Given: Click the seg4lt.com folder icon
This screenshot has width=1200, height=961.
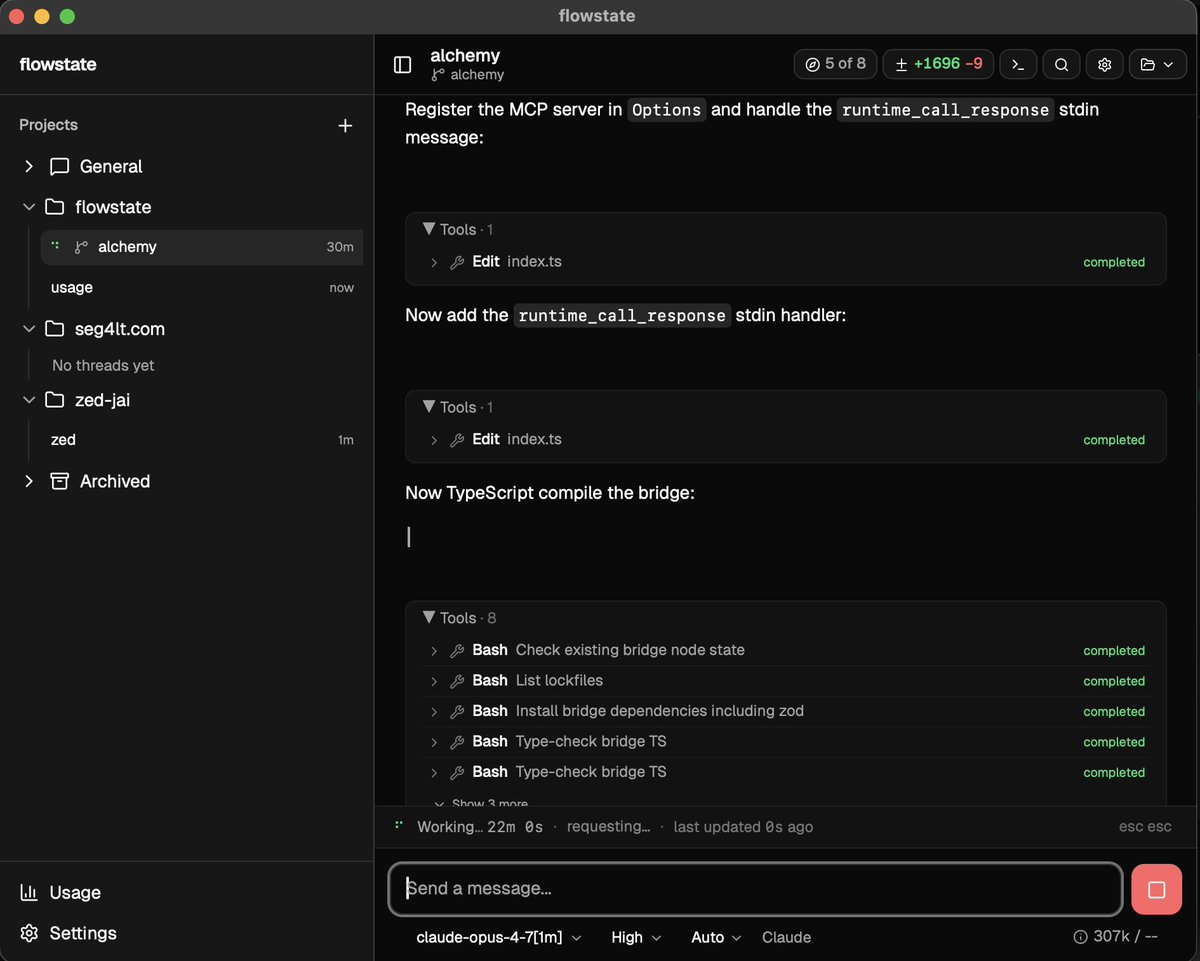Looking at the screenshot, I should point(55,329).
